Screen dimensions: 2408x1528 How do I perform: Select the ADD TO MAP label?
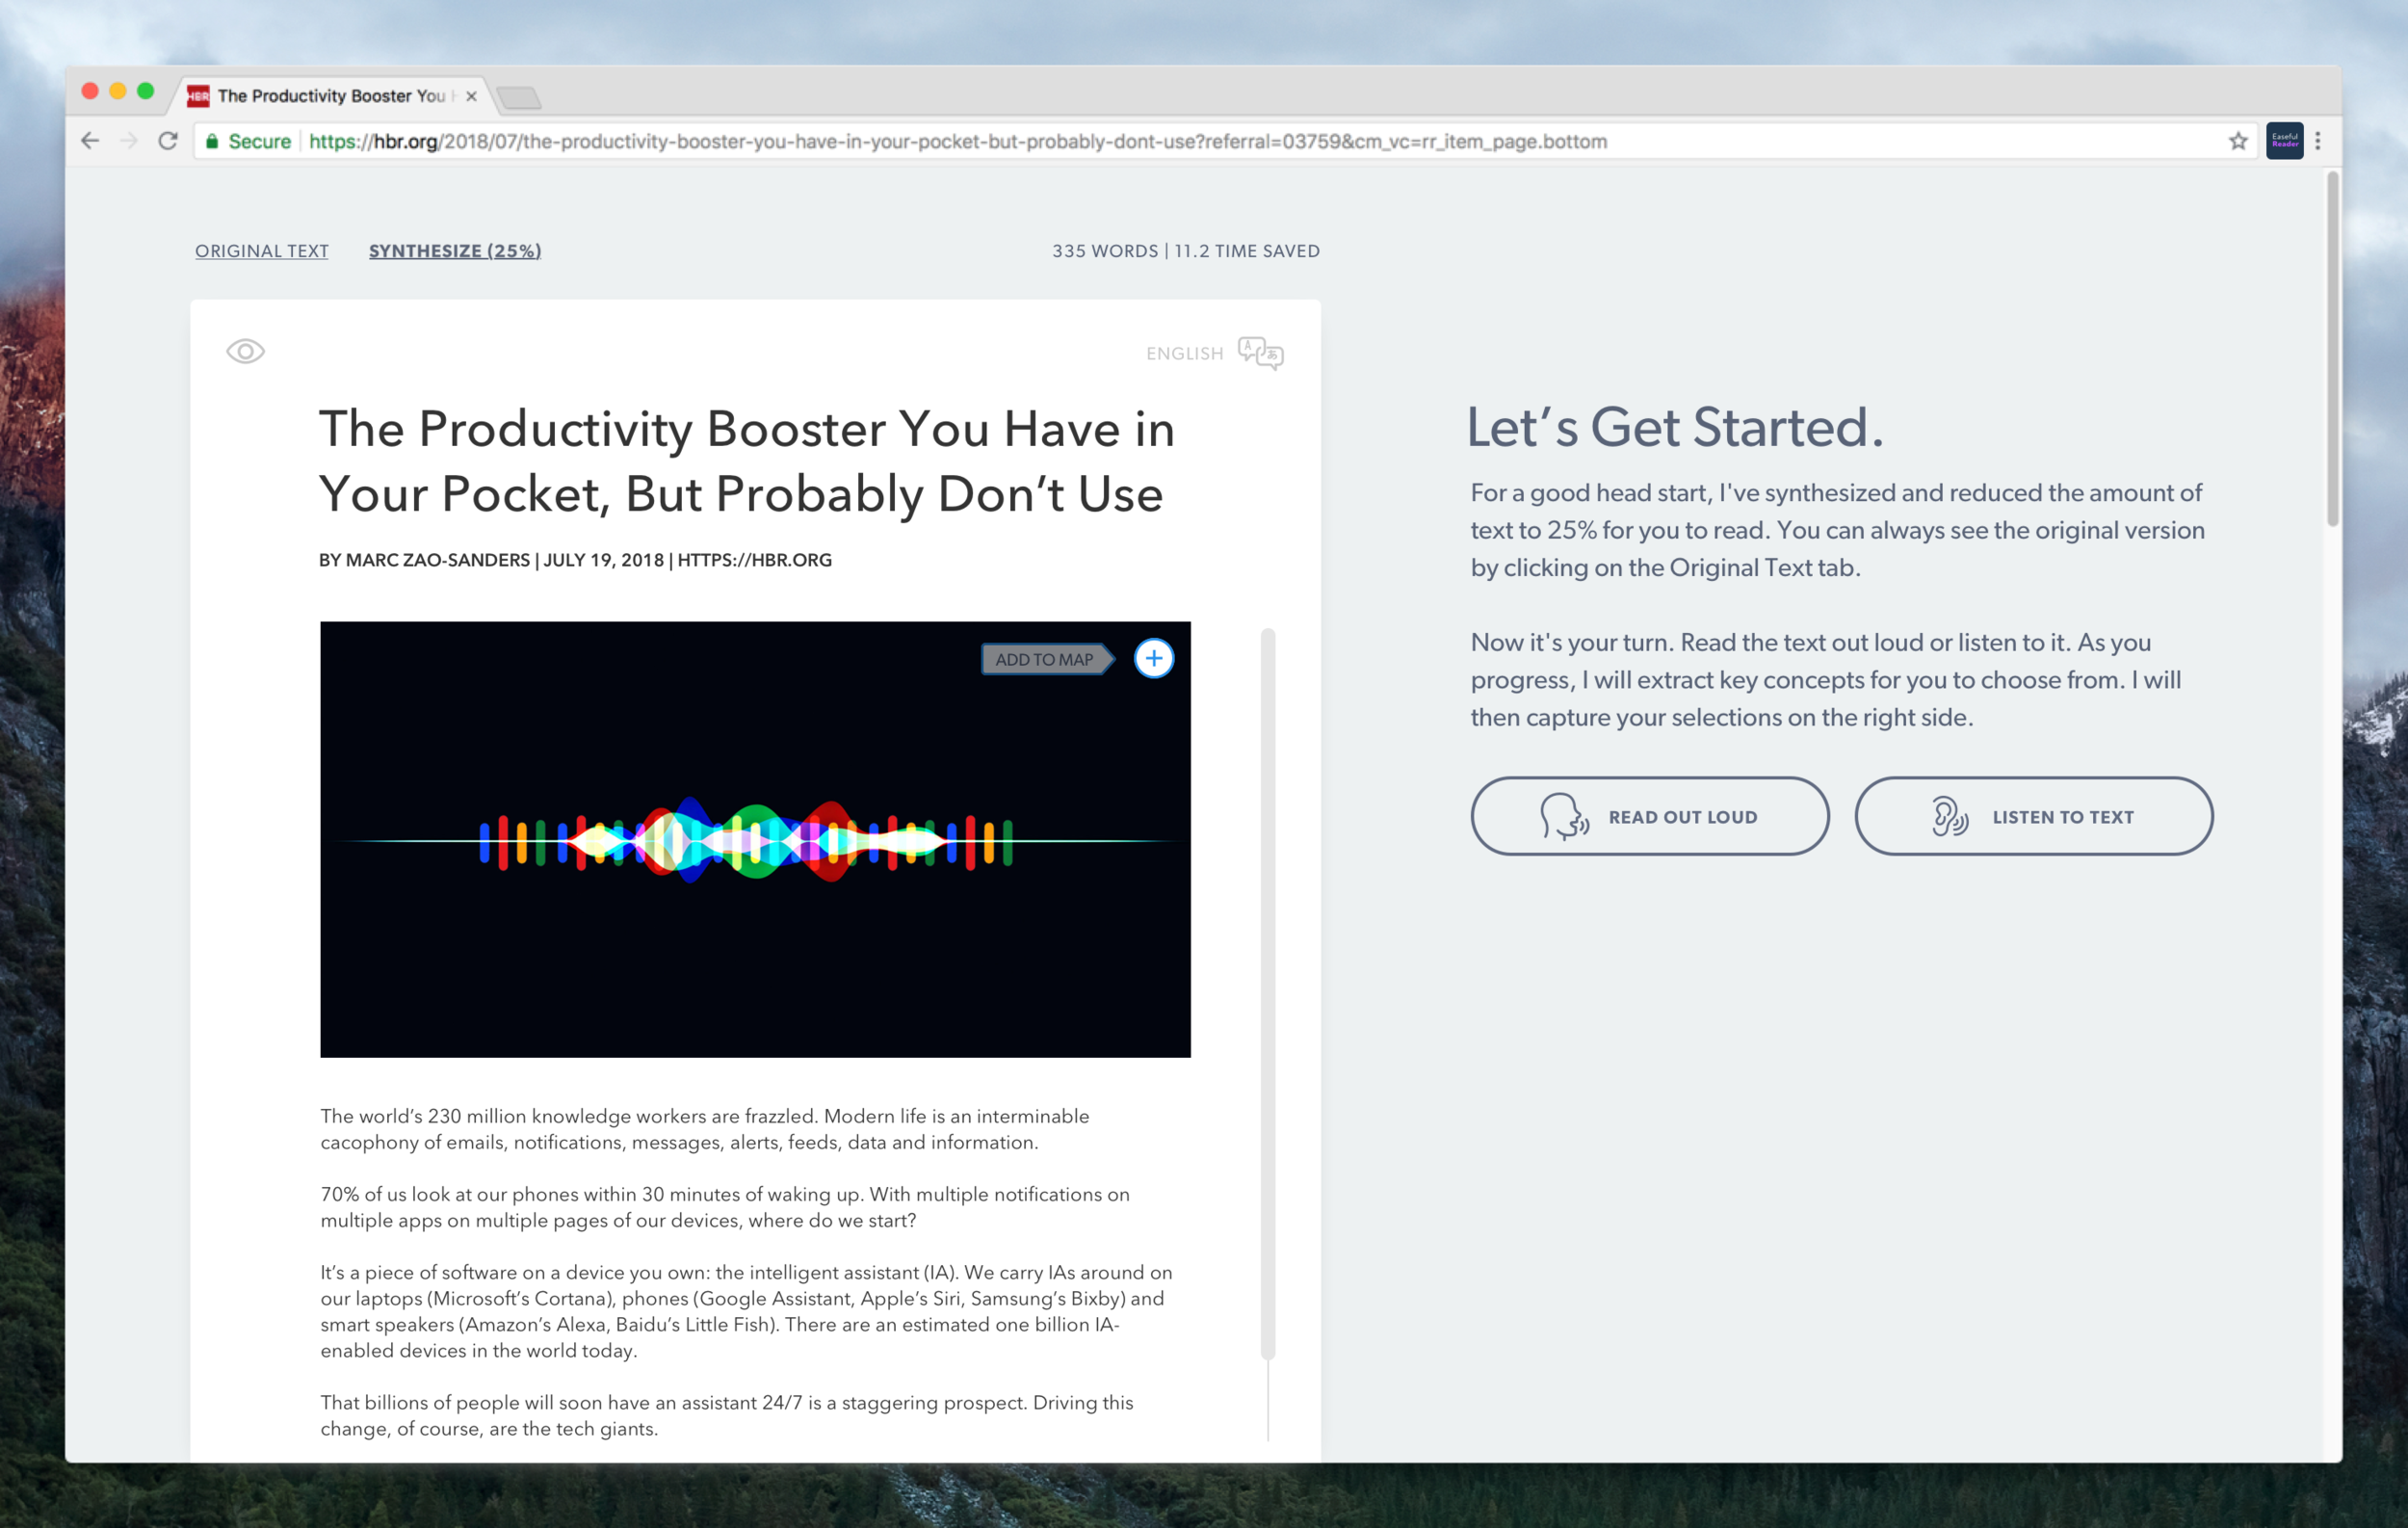pyautogui.click(x=1047, y=659)
